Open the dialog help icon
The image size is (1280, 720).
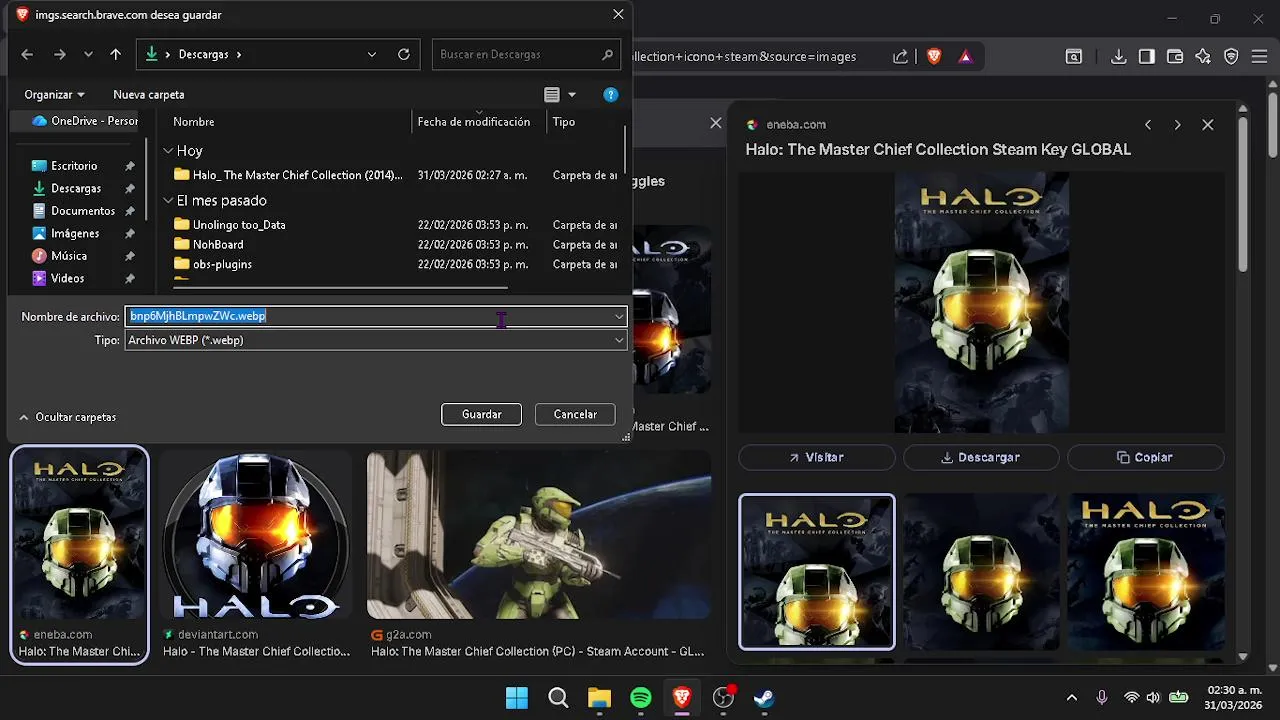[x=611, y=95]
